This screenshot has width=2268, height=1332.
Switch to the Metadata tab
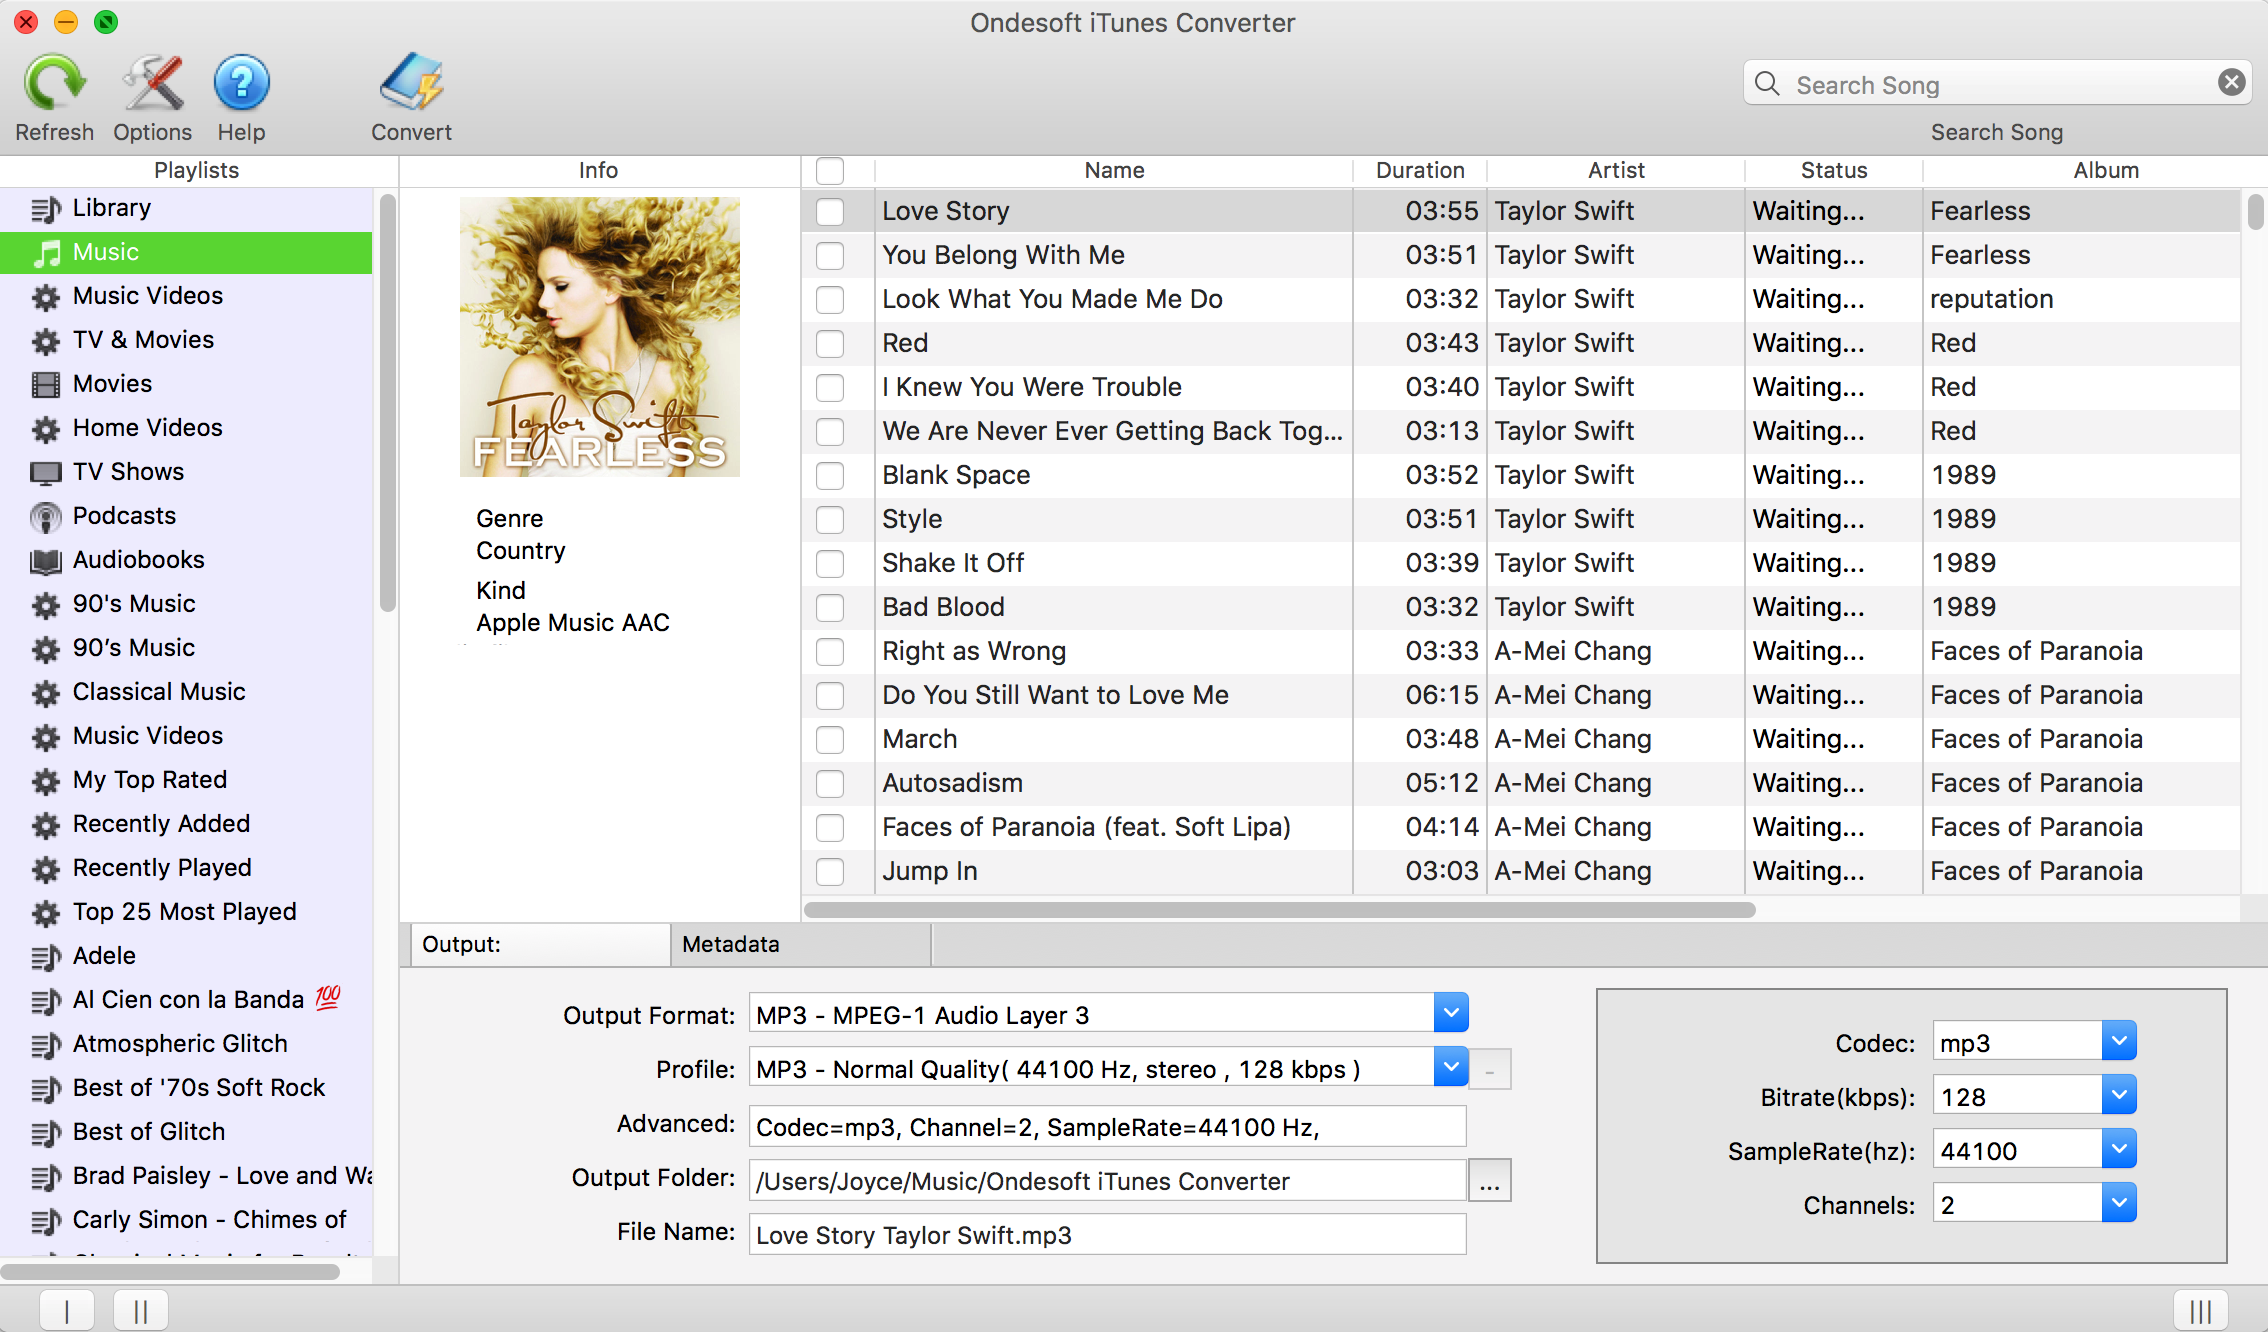pos(729,942)
